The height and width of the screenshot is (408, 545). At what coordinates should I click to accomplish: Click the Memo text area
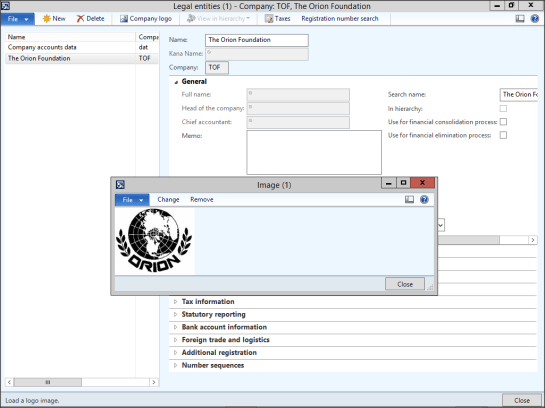(x=314, y=152)
